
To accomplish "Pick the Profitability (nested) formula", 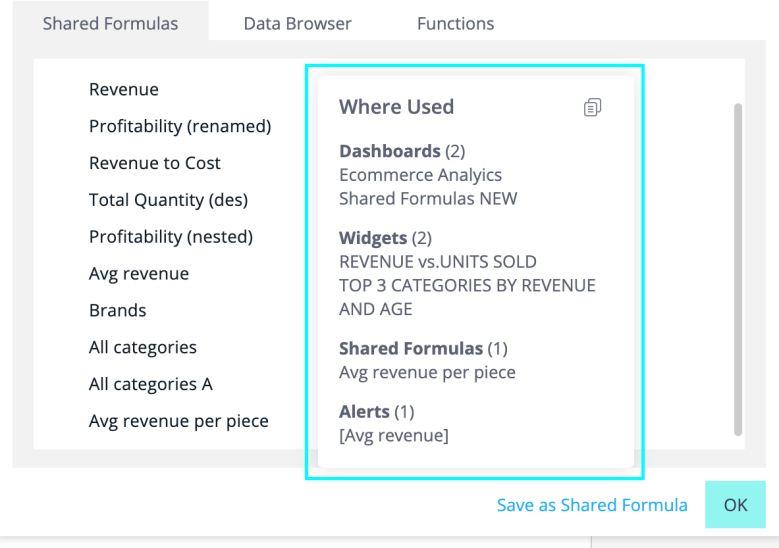I will 171,237.
